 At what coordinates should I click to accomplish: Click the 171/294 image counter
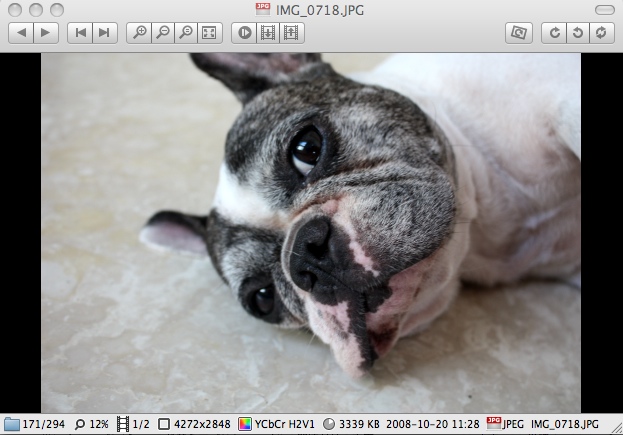44,424
